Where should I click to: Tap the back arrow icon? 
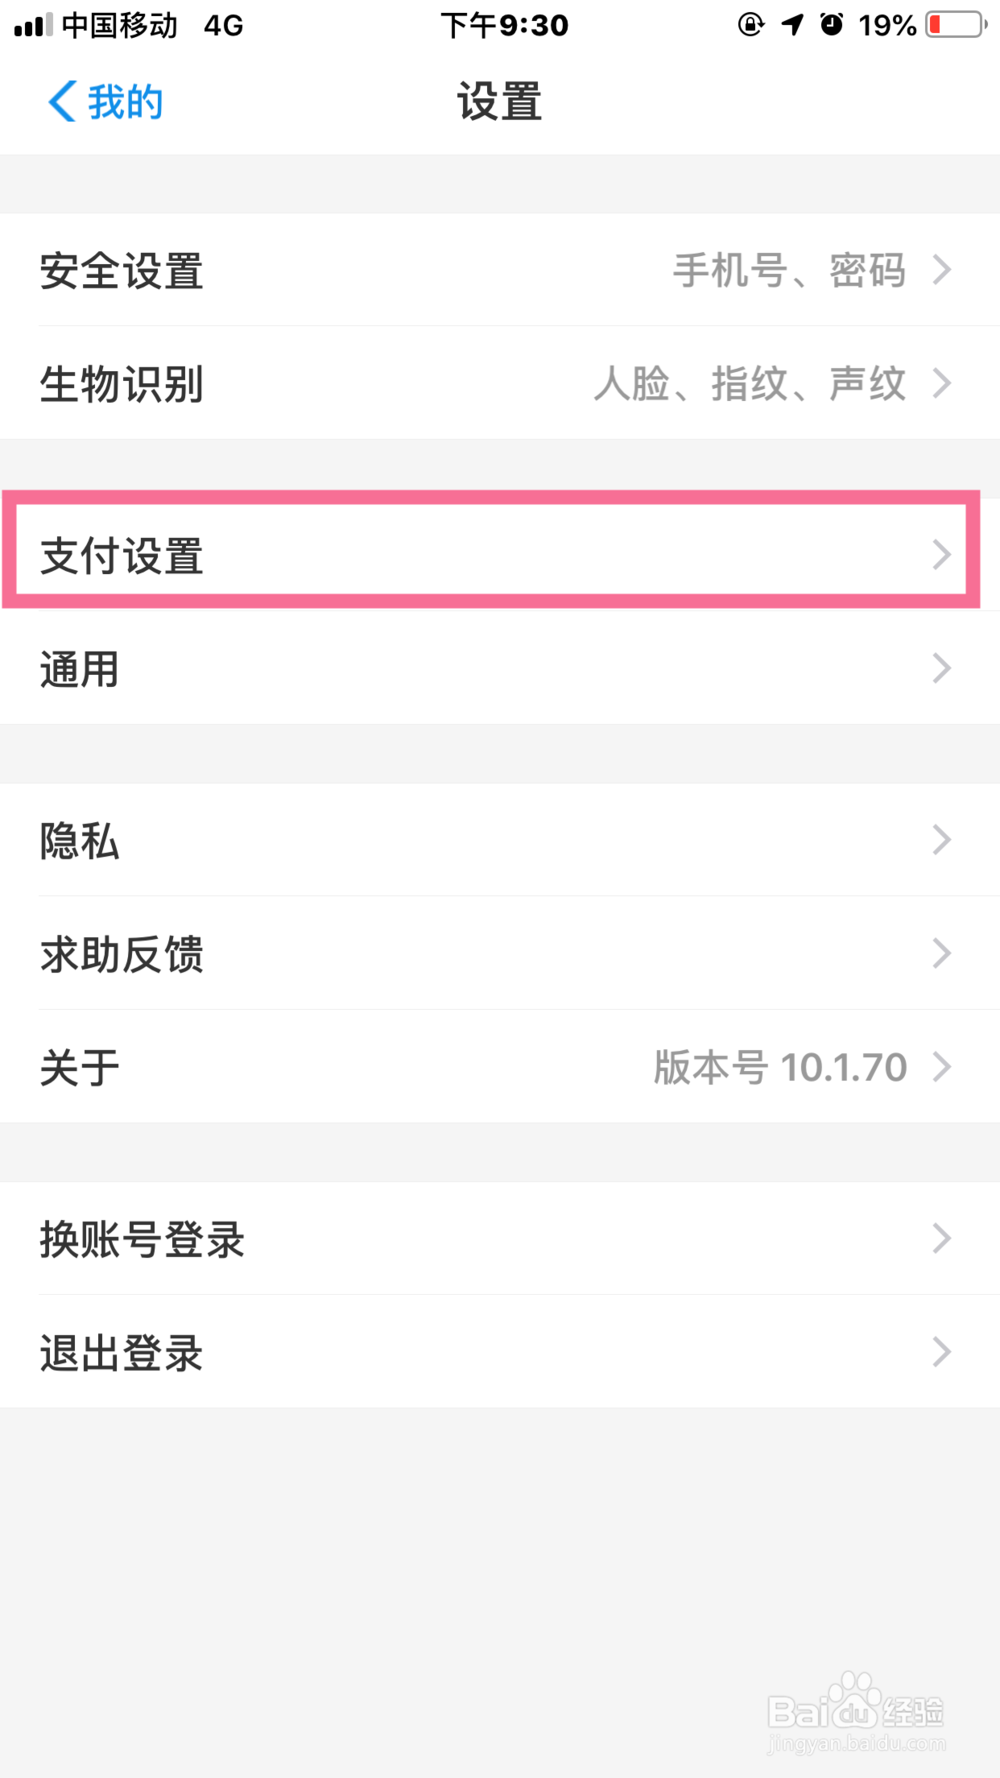pyautogui.click(x=62, y=101)
